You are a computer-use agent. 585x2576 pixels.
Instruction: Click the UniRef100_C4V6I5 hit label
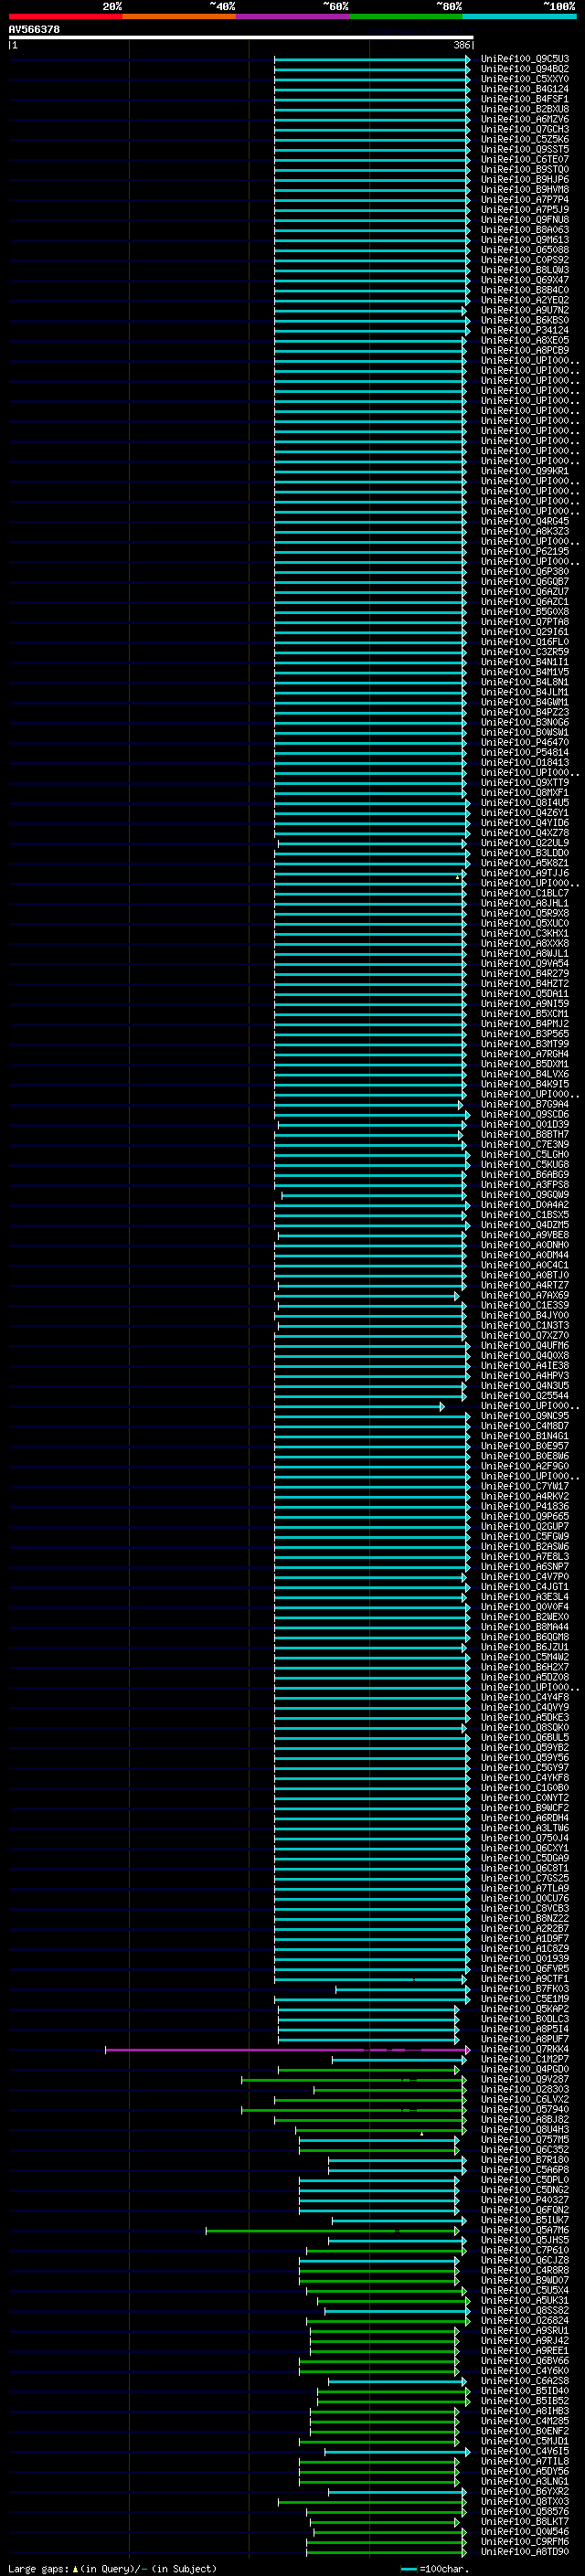[x=525, y=2452]
